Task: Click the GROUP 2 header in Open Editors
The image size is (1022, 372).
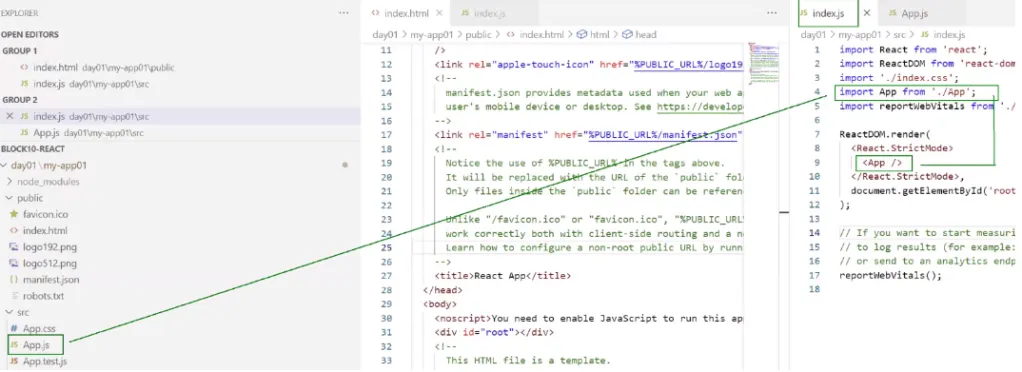Action: (x=20, y=100)
